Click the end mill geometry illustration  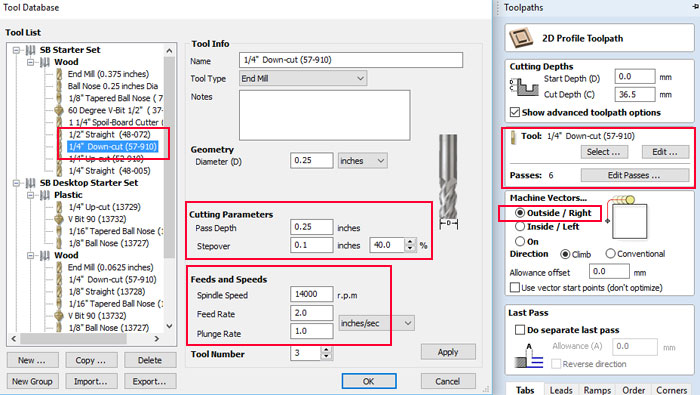coord(448,182)
